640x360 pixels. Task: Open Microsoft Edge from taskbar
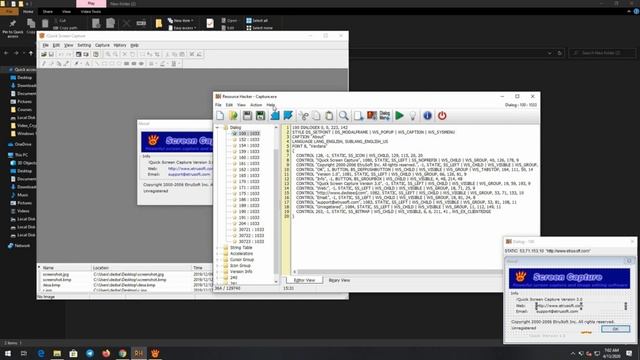coord(41,353)
